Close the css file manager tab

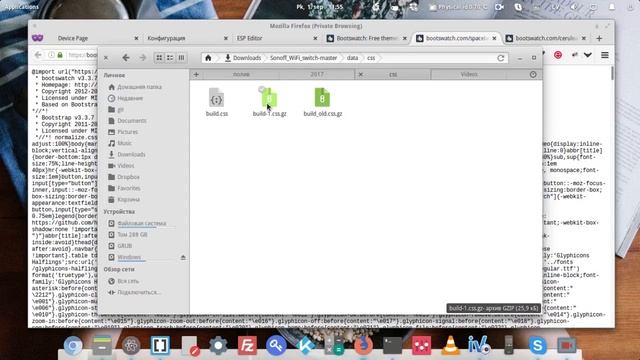click(x=360, y=74)
